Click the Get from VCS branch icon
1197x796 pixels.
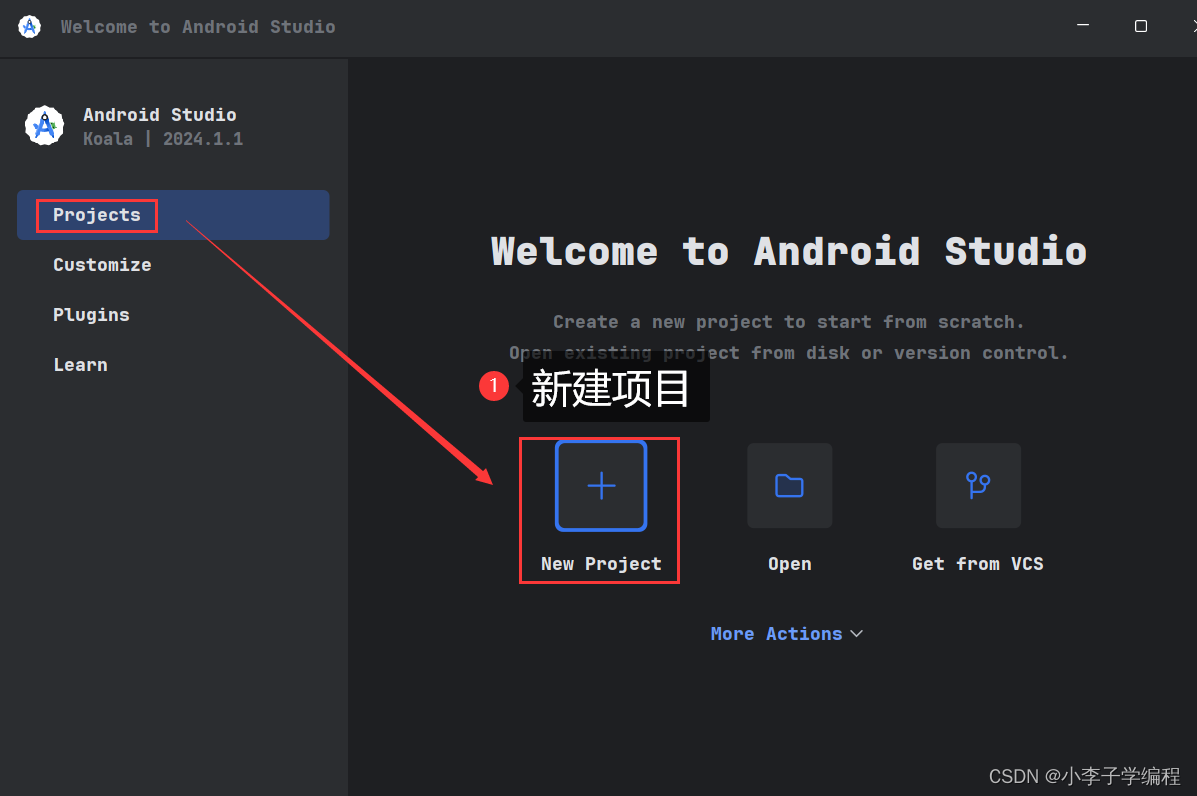click(x=978, y=485)
